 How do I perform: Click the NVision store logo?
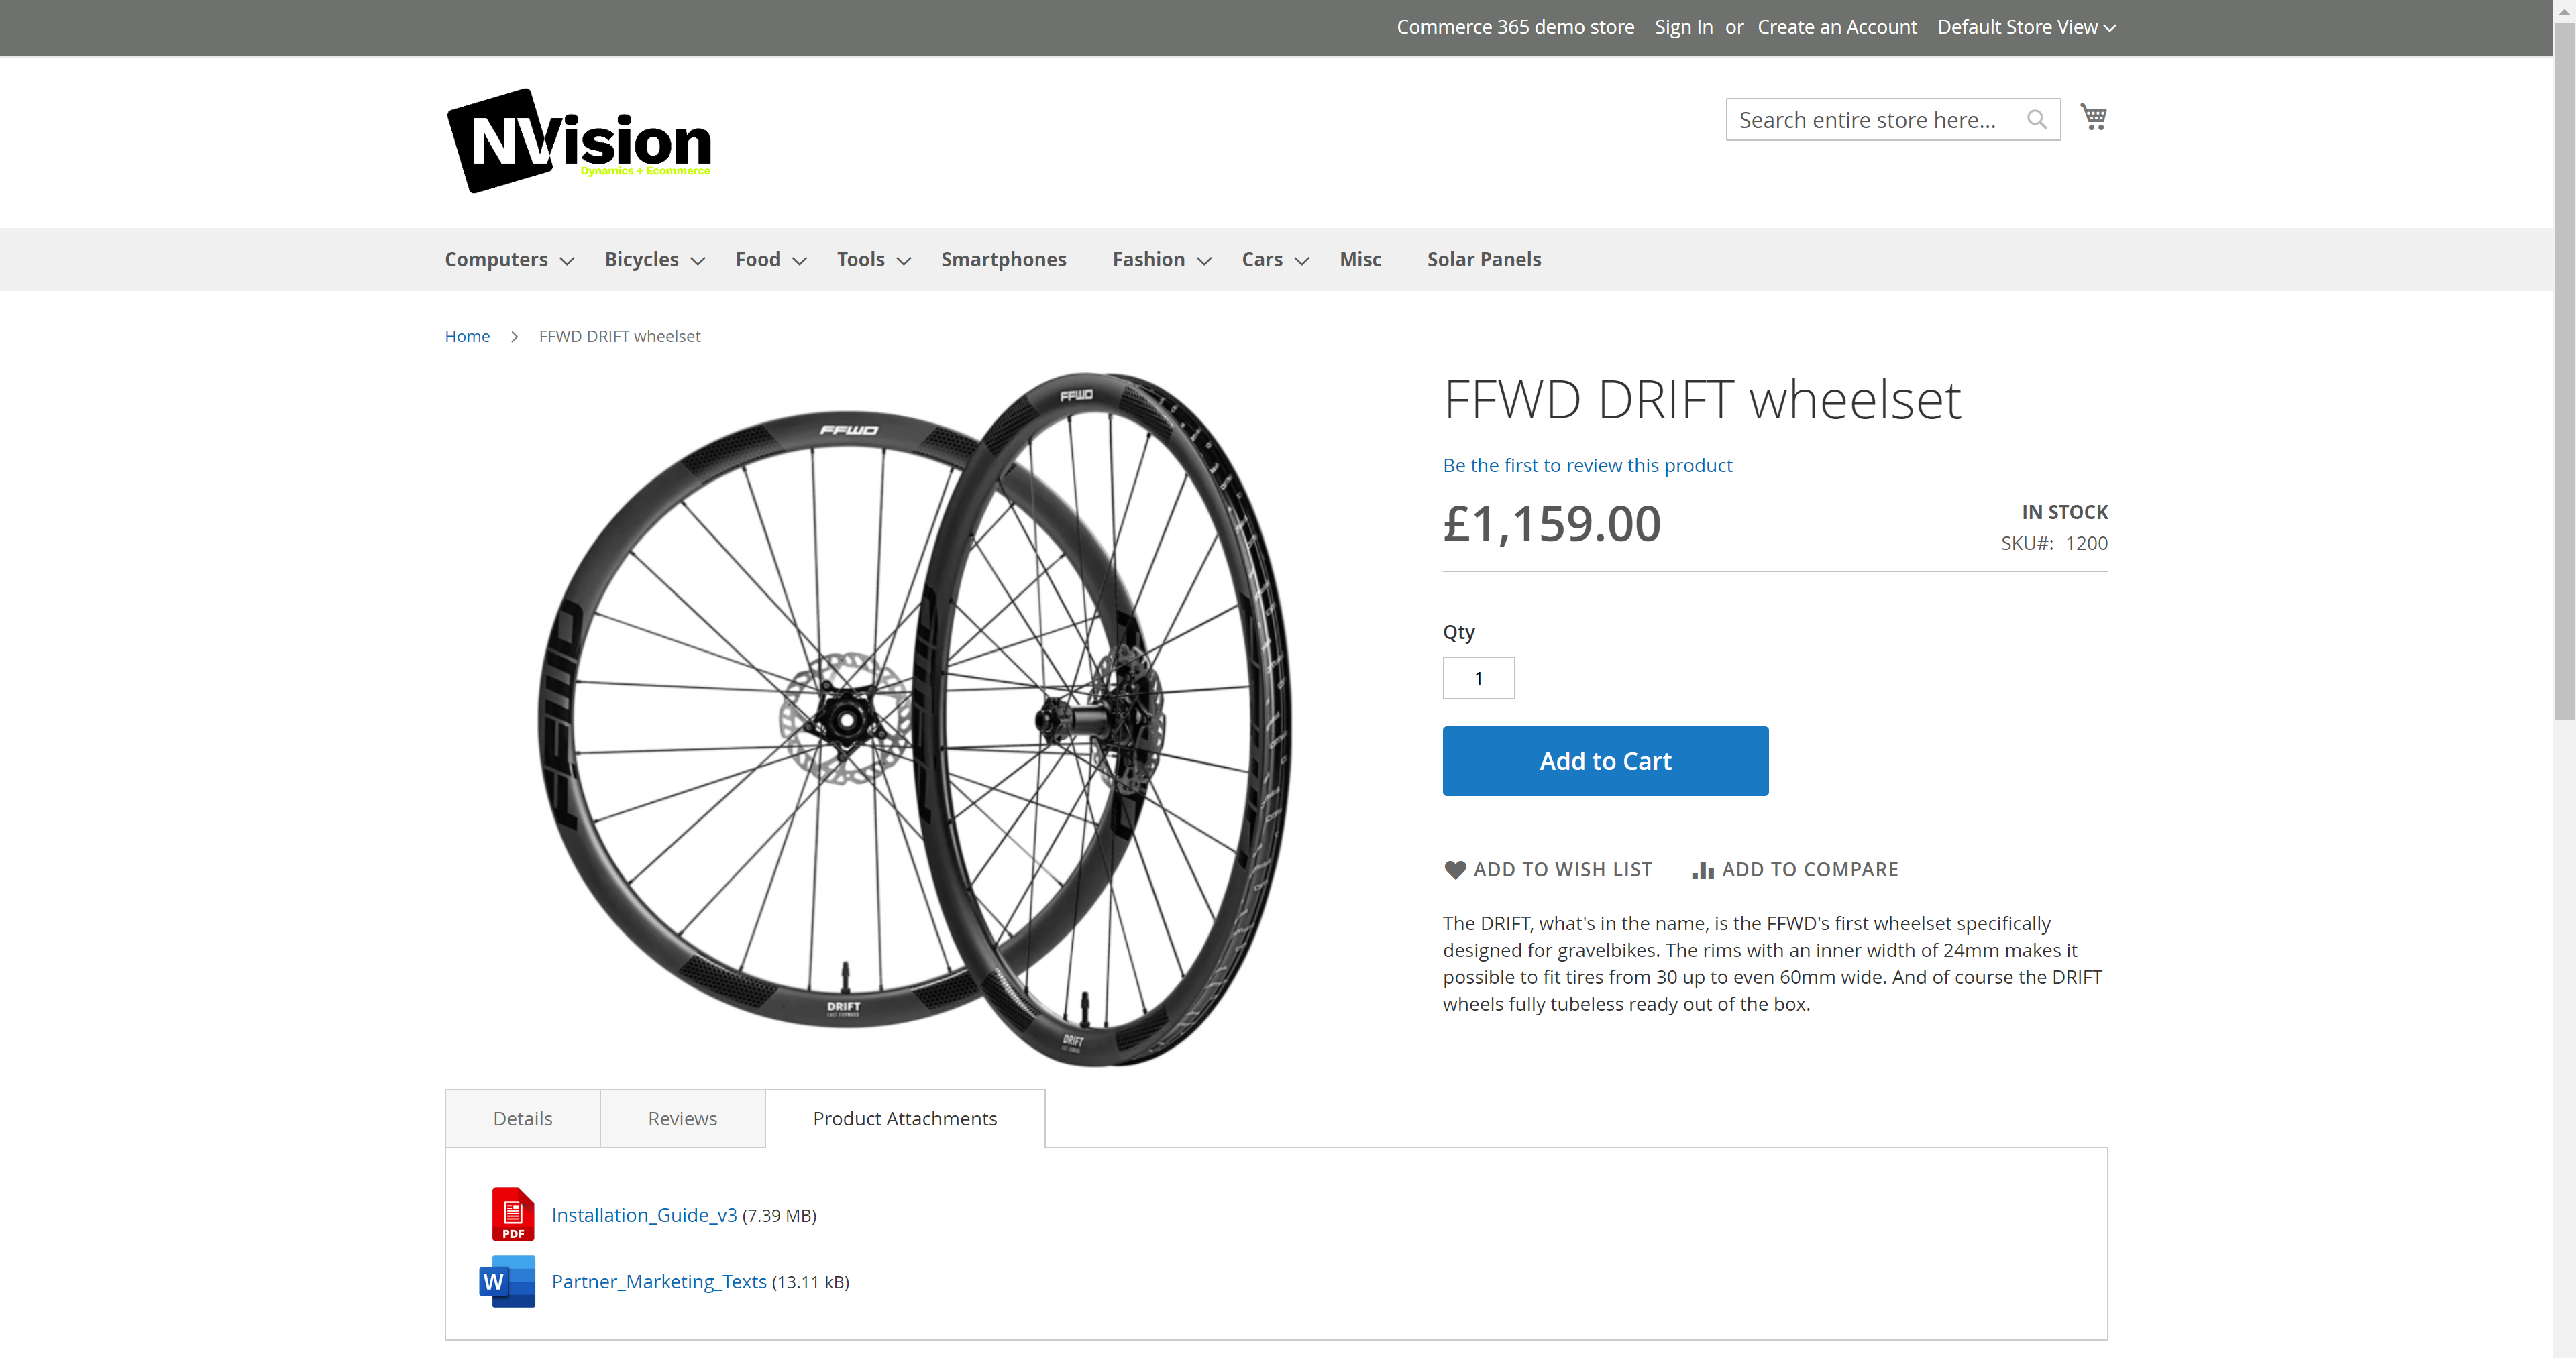tap(578, 141)
